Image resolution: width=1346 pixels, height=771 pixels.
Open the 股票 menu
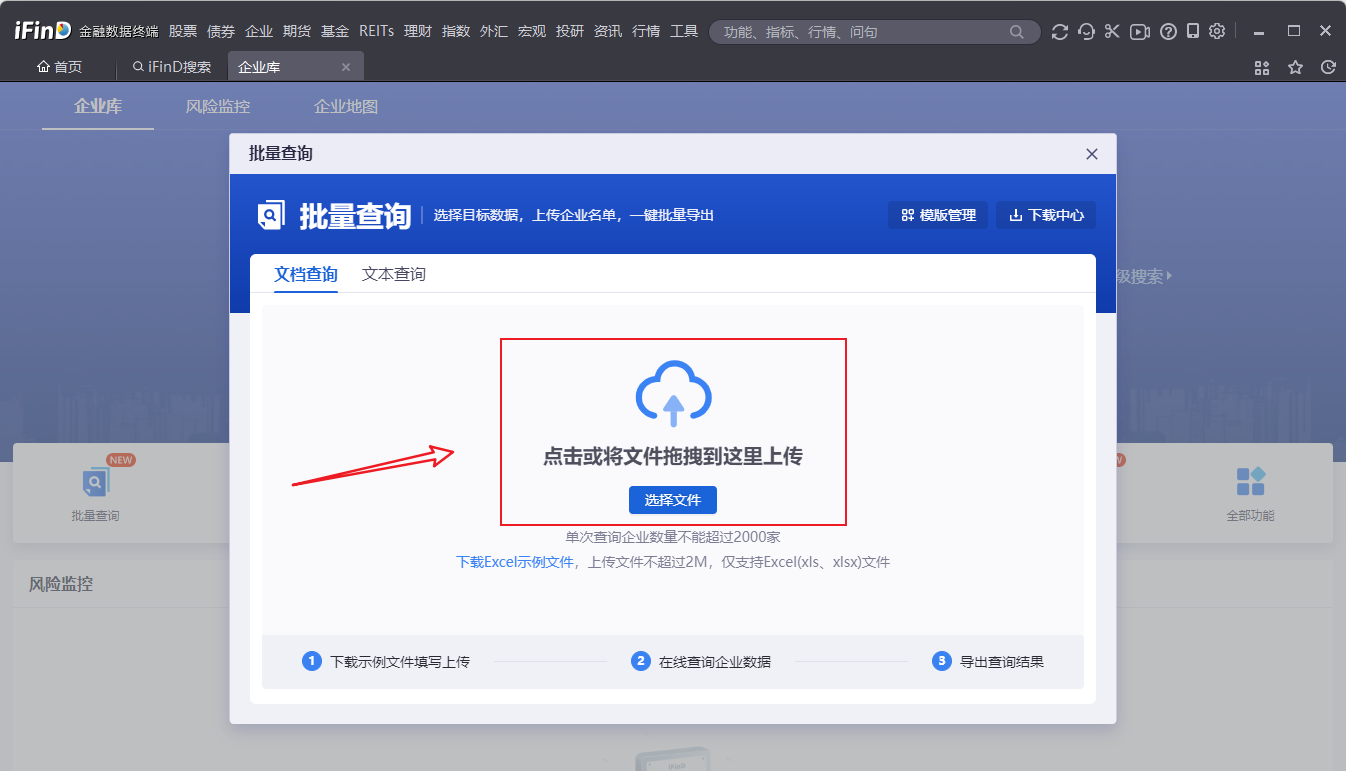coord(183,32)
